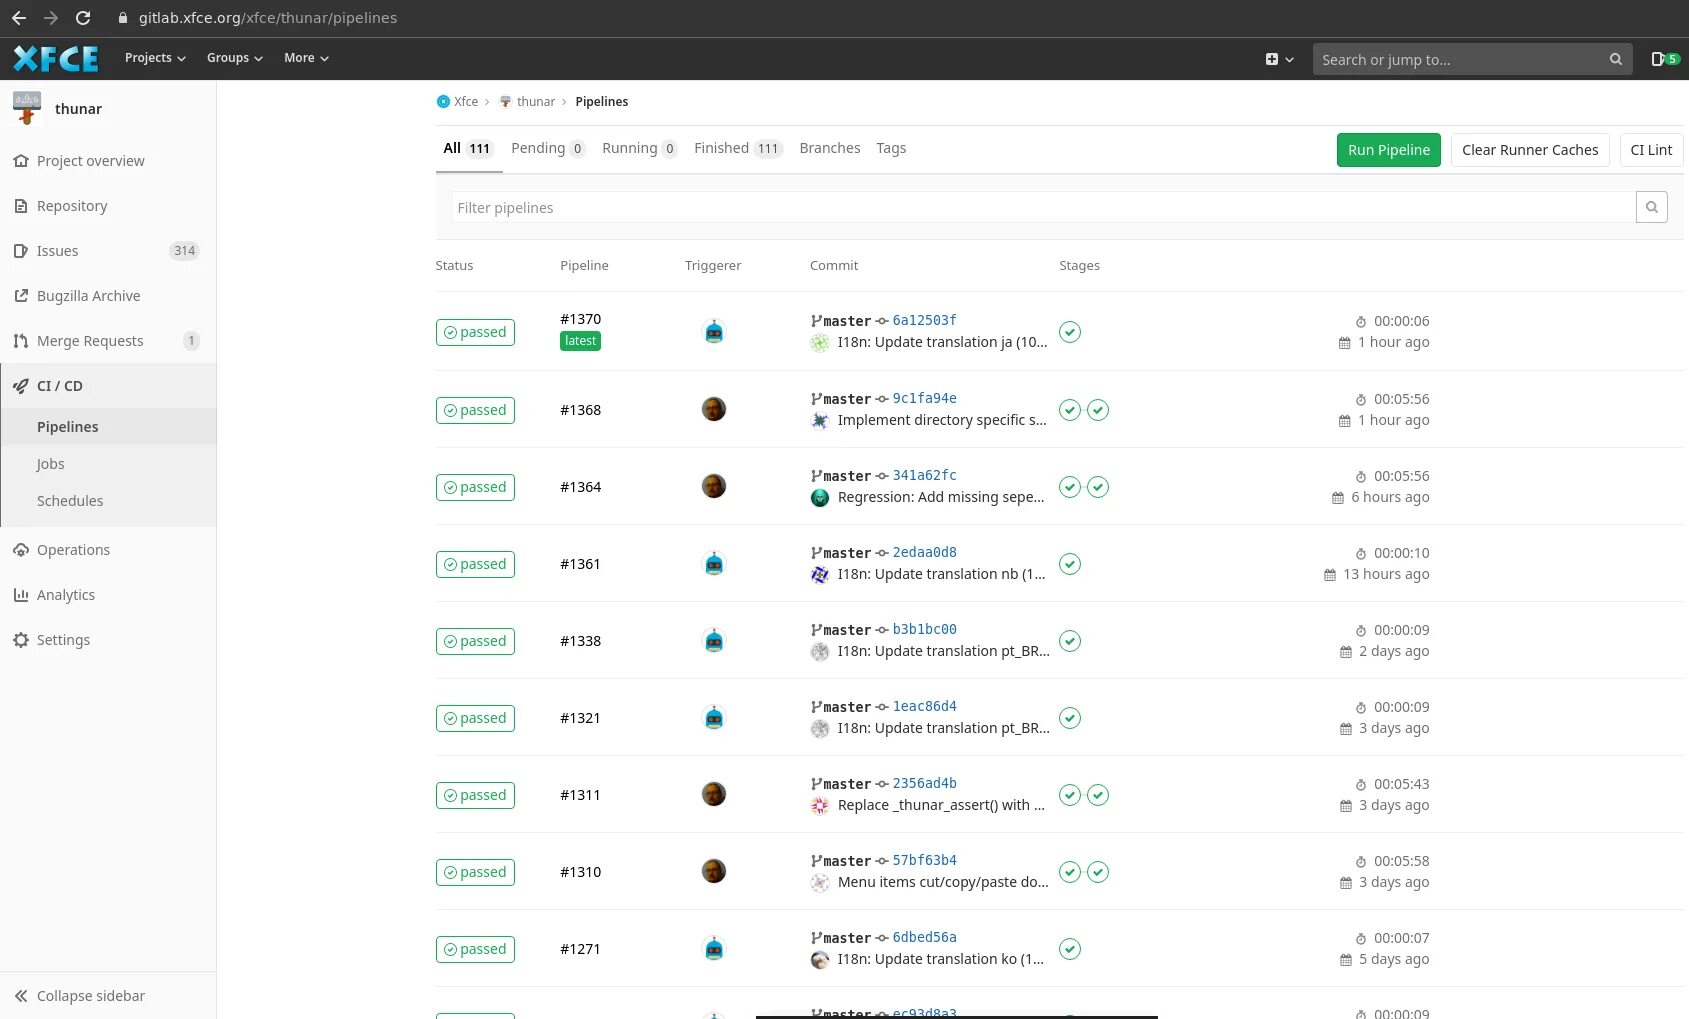
Task: Click thunar project avatar in sidebar
Action: [27, 108]
